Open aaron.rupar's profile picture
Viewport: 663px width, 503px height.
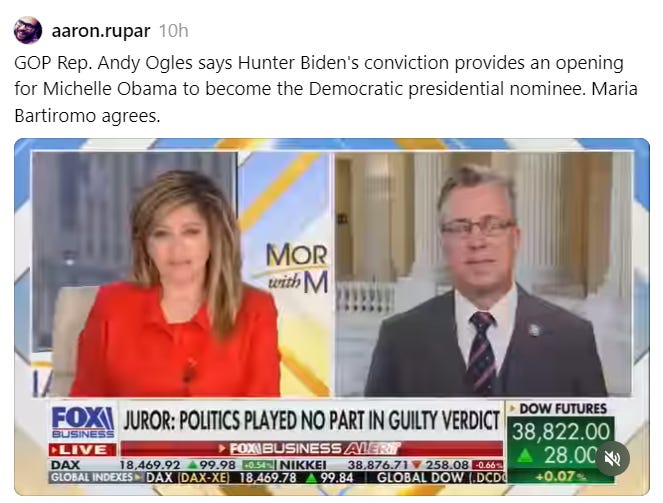28,30
